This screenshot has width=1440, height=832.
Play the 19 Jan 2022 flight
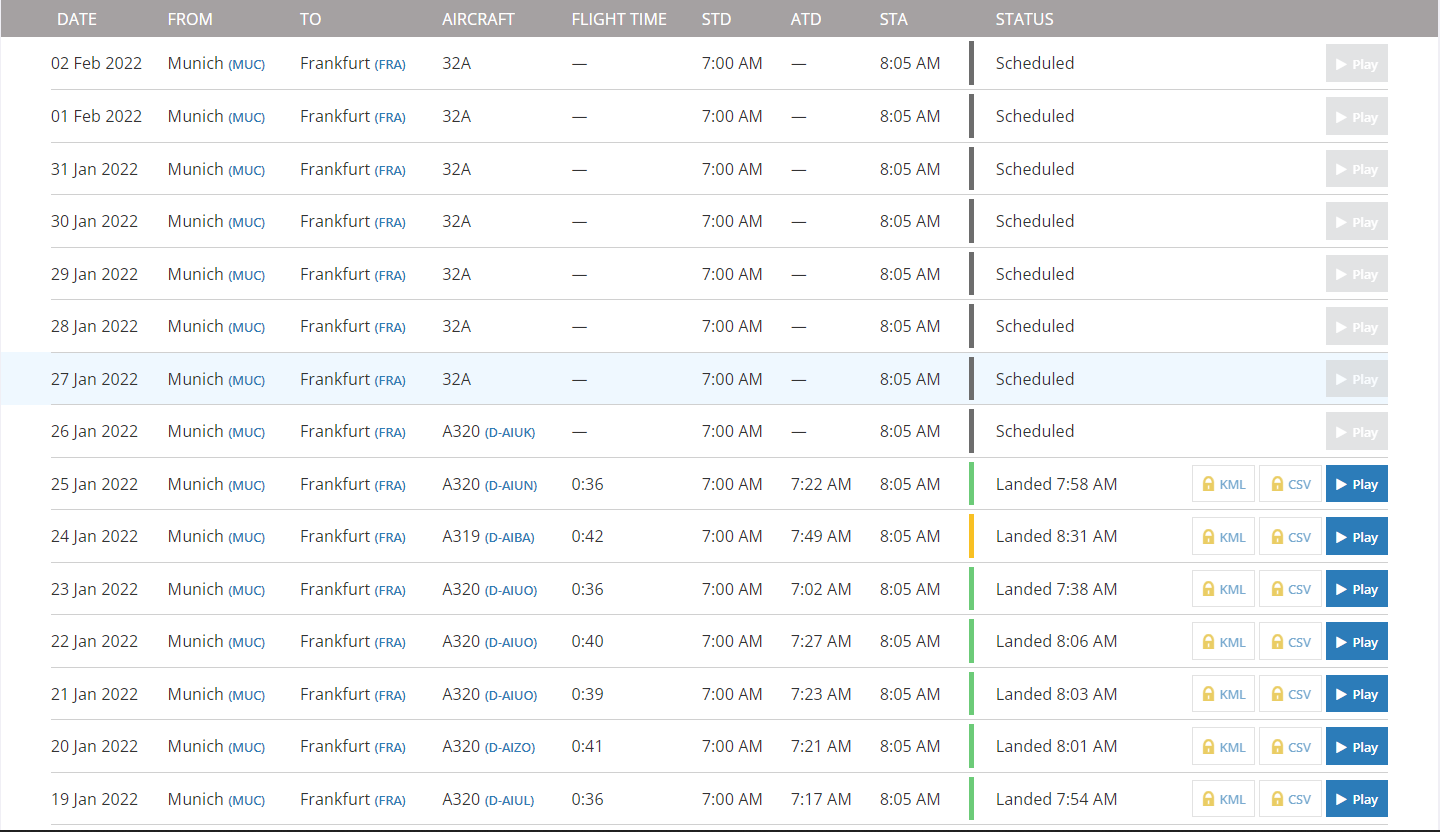pos(1356,799)
